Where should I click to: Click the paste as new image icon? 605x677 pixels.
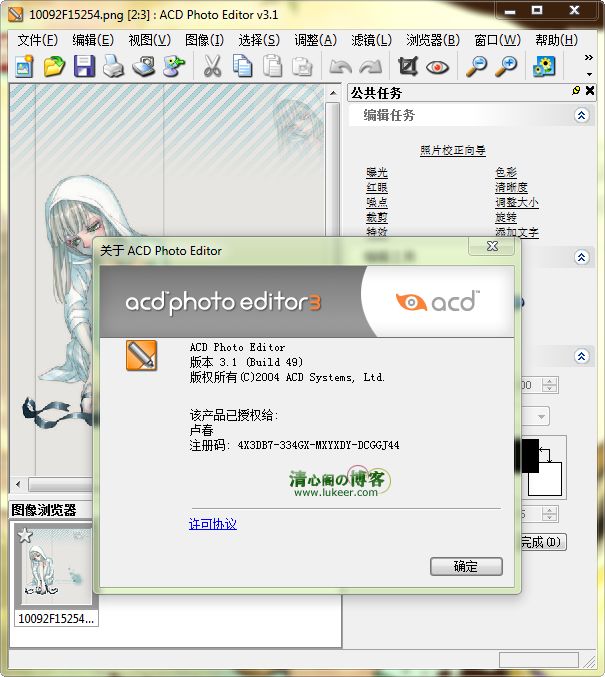point(302,66)
